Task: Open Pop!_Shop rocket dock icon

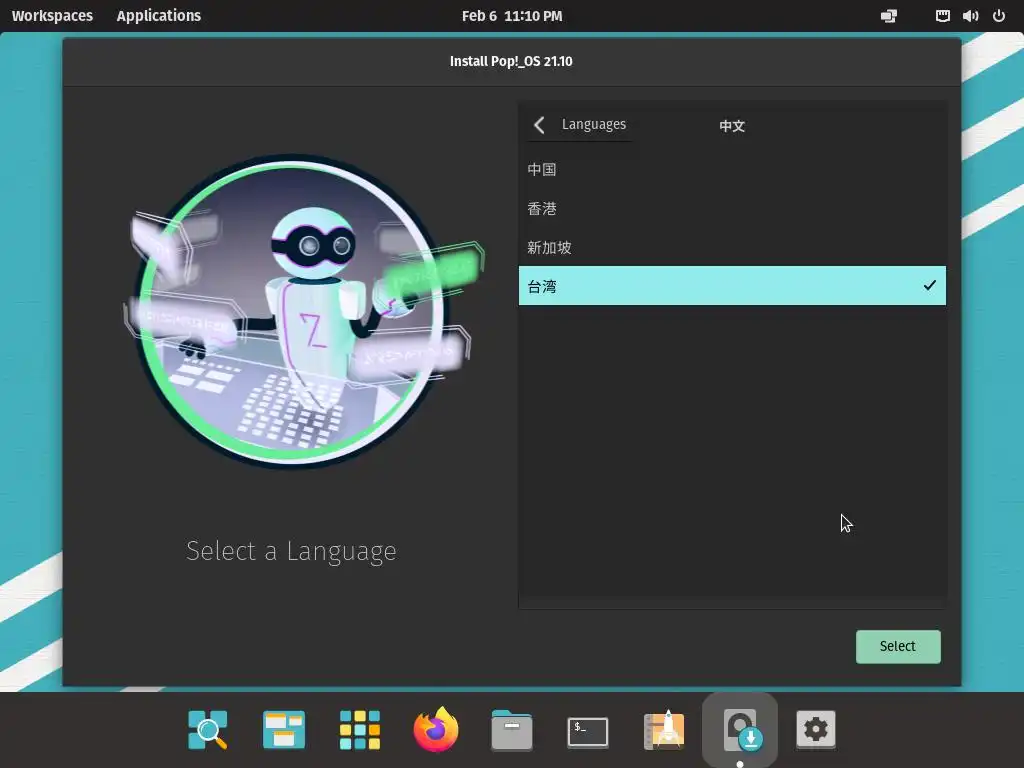Action: (x=664, y=729)
